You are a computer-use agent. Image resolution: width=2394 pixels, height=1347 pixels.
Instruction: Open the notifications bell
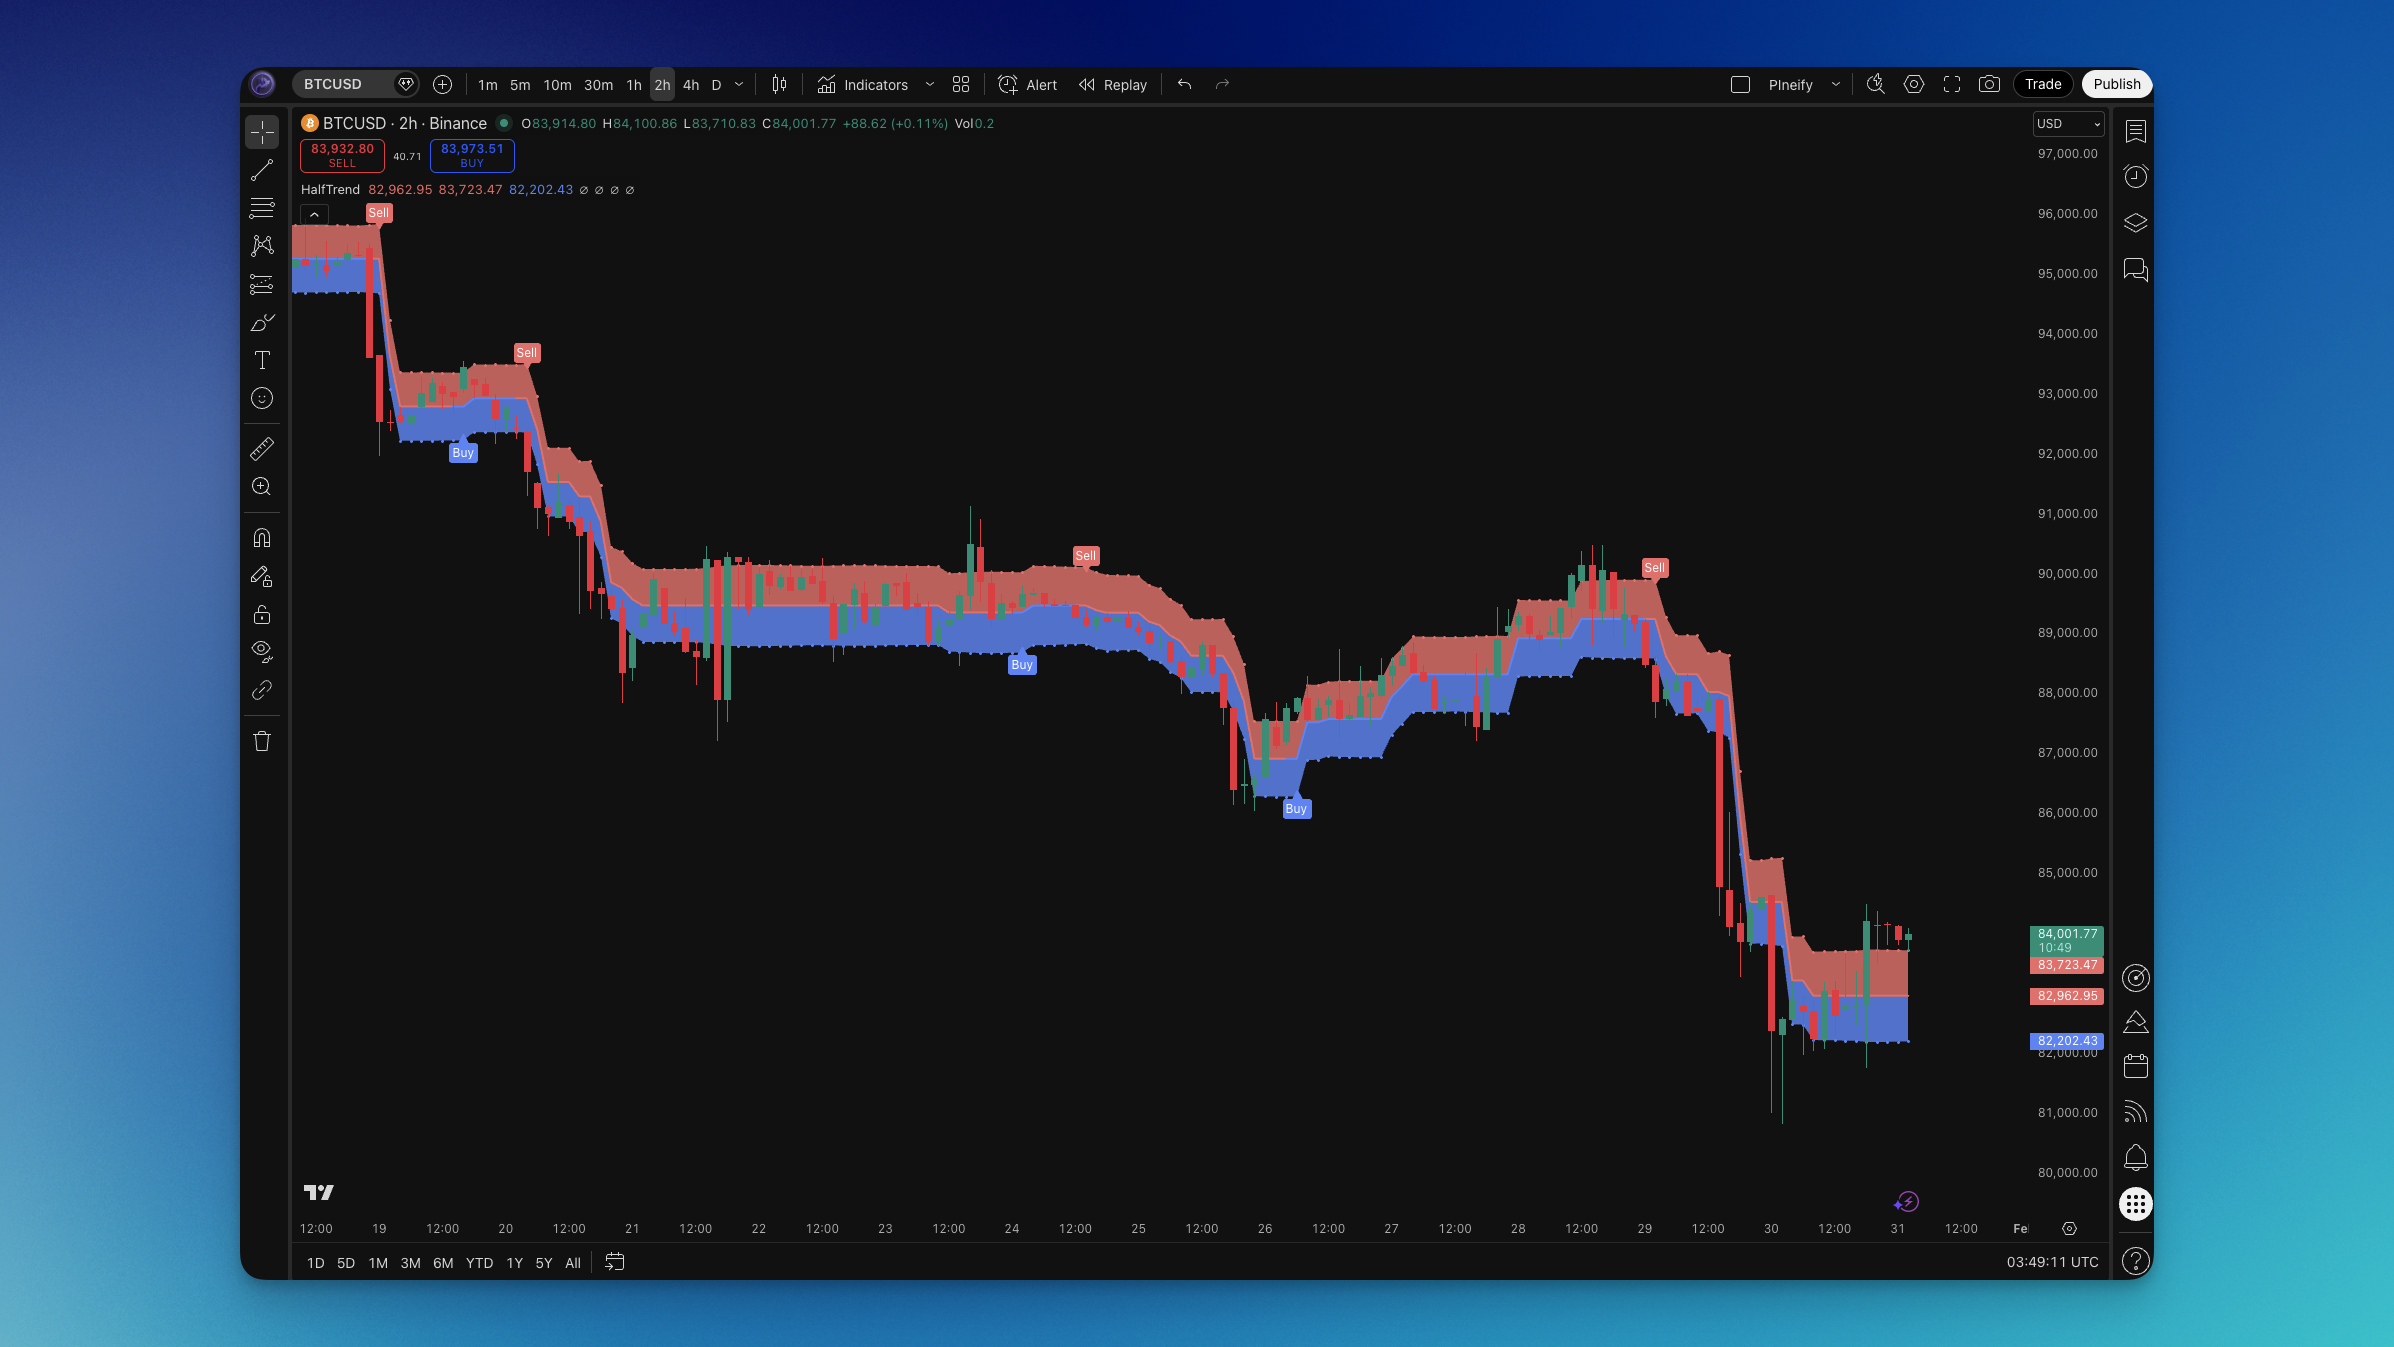coord(2136,1157)
